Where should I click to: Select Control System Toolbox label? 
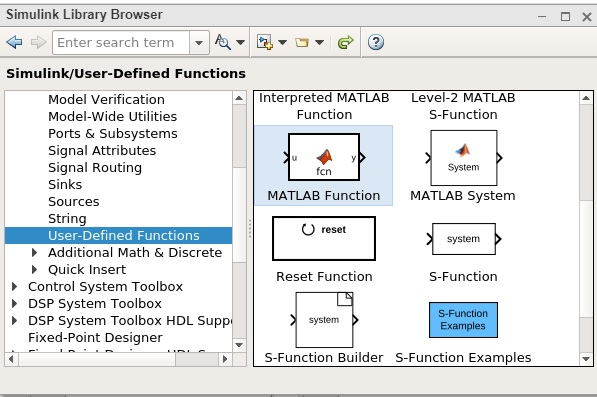click(105, 287)
